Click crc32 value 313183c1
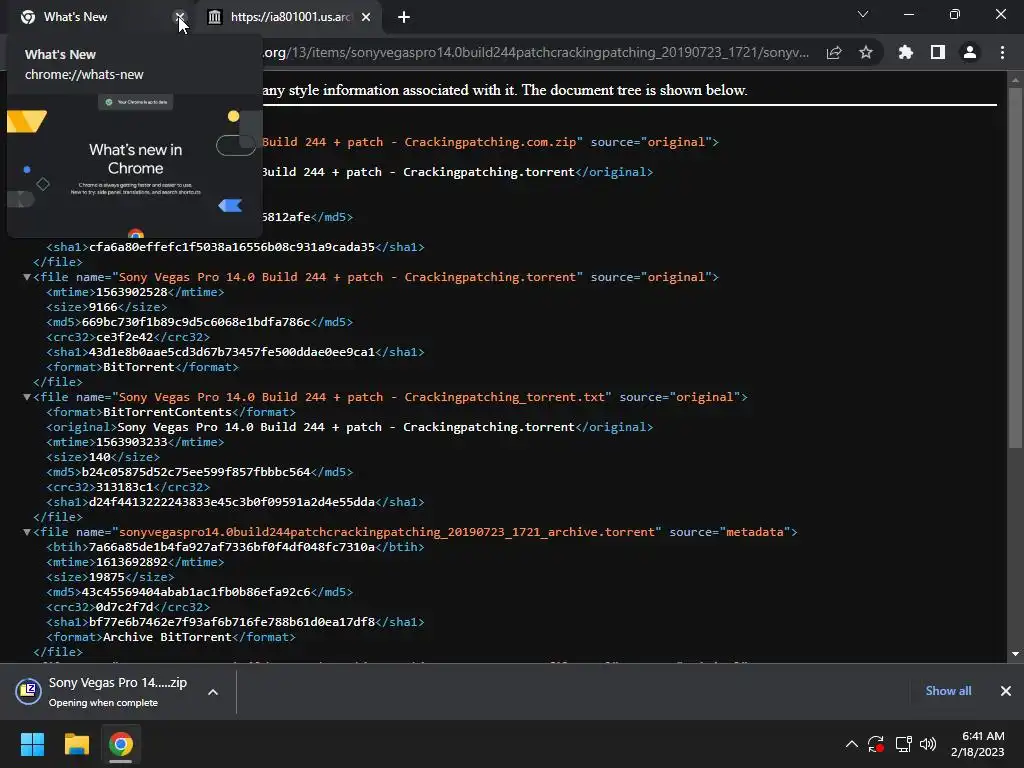This screenshot has width=1024, height=768. pos(125,487)
